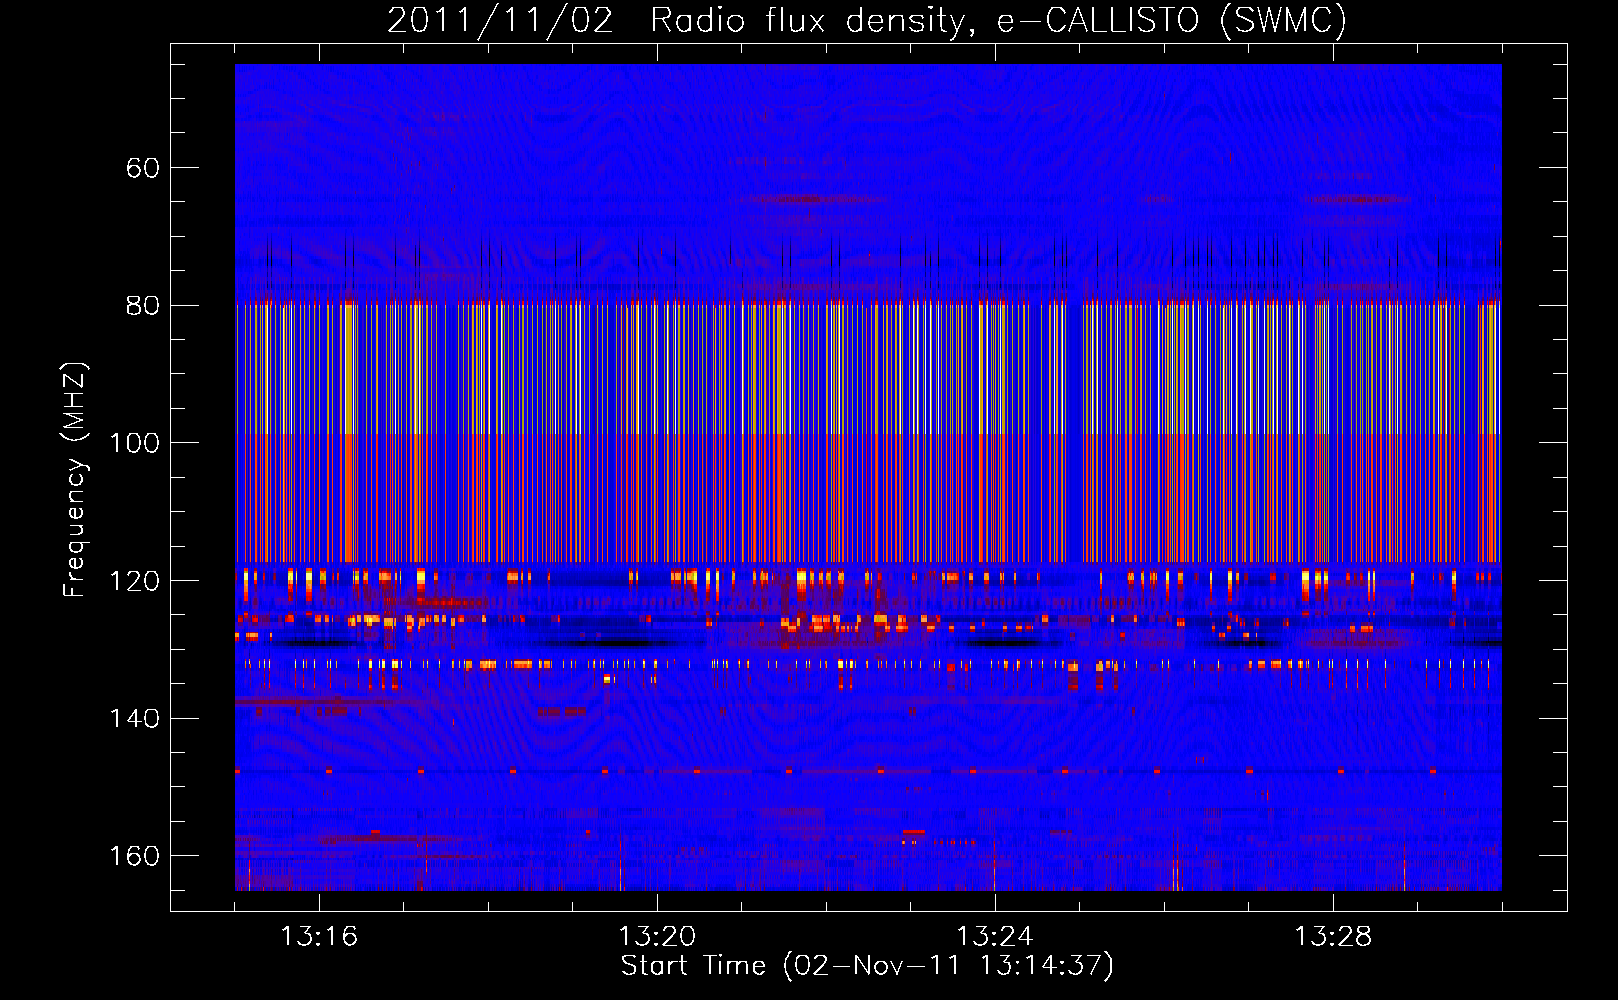Click the '160' frequency tick label
The image size is (1618, 1000).
pos(134,856)
